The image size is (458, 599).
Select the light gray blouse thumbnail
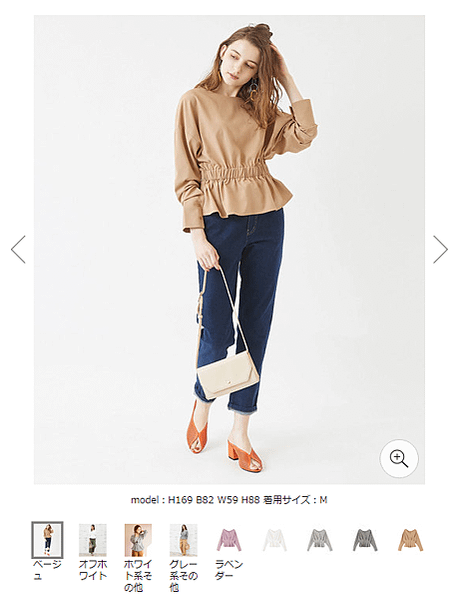tap(320, 540)
